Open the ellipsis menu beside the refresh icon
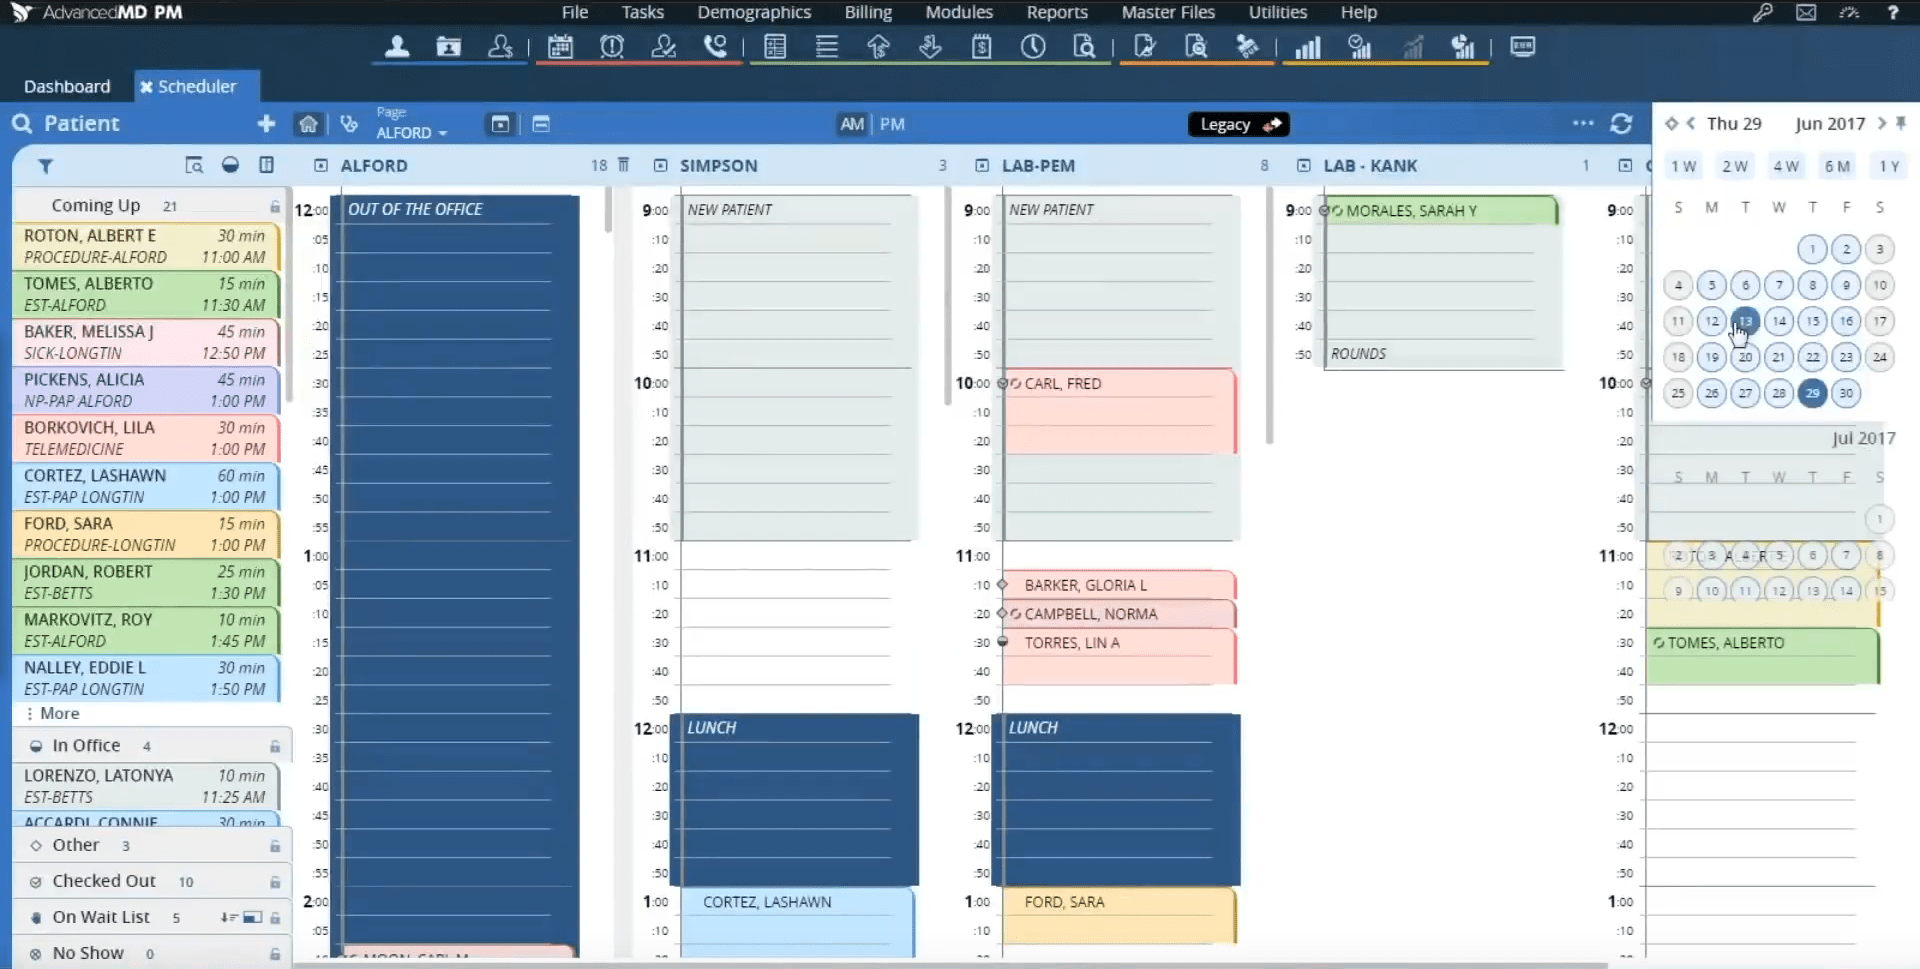 click(x=1584, y=123)
